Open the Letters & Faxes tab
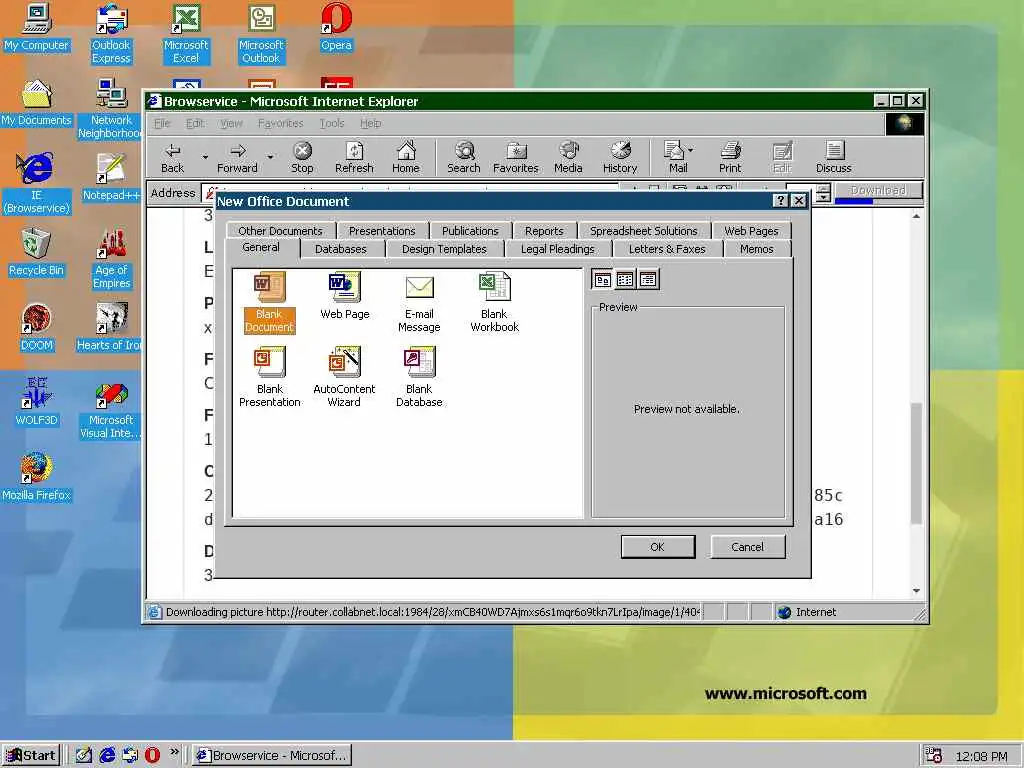1024x768 pixels. [x=667, y=249]
